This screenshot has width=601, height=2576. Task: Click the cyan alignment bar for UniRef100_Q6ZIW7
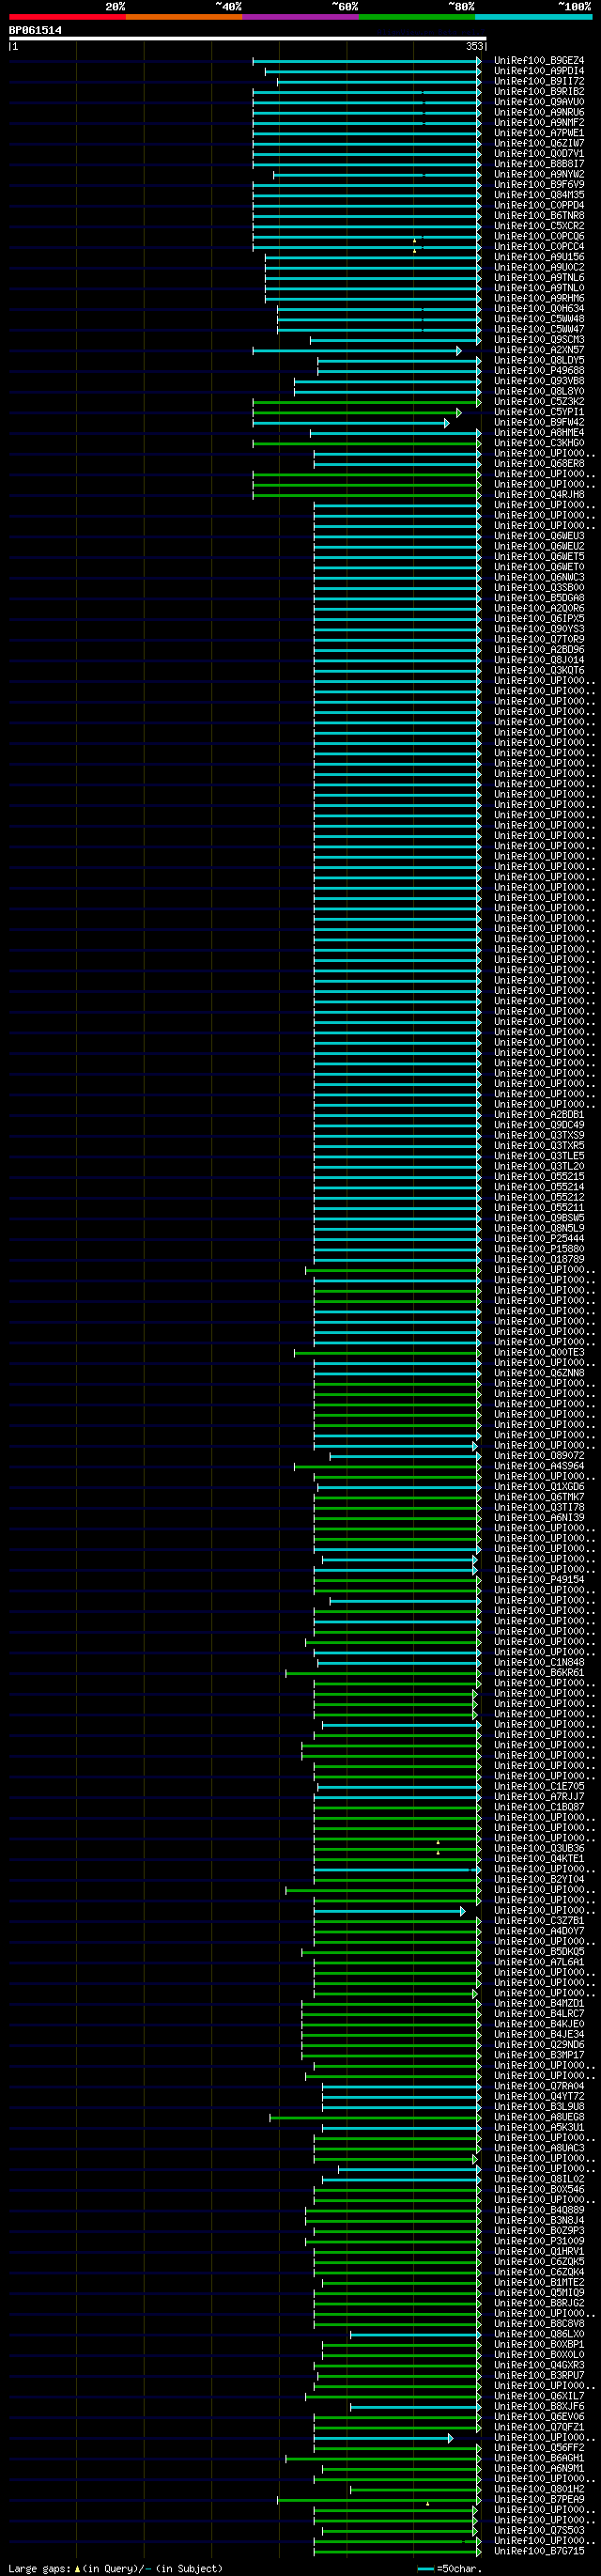pyautogui.click(x=366, y=144)
